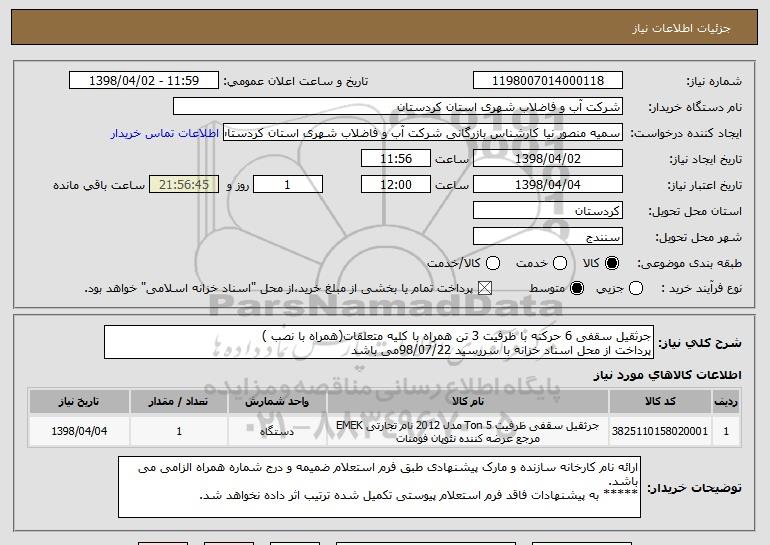
Task: Select the کالا radio button
Action: pos(612,263)
